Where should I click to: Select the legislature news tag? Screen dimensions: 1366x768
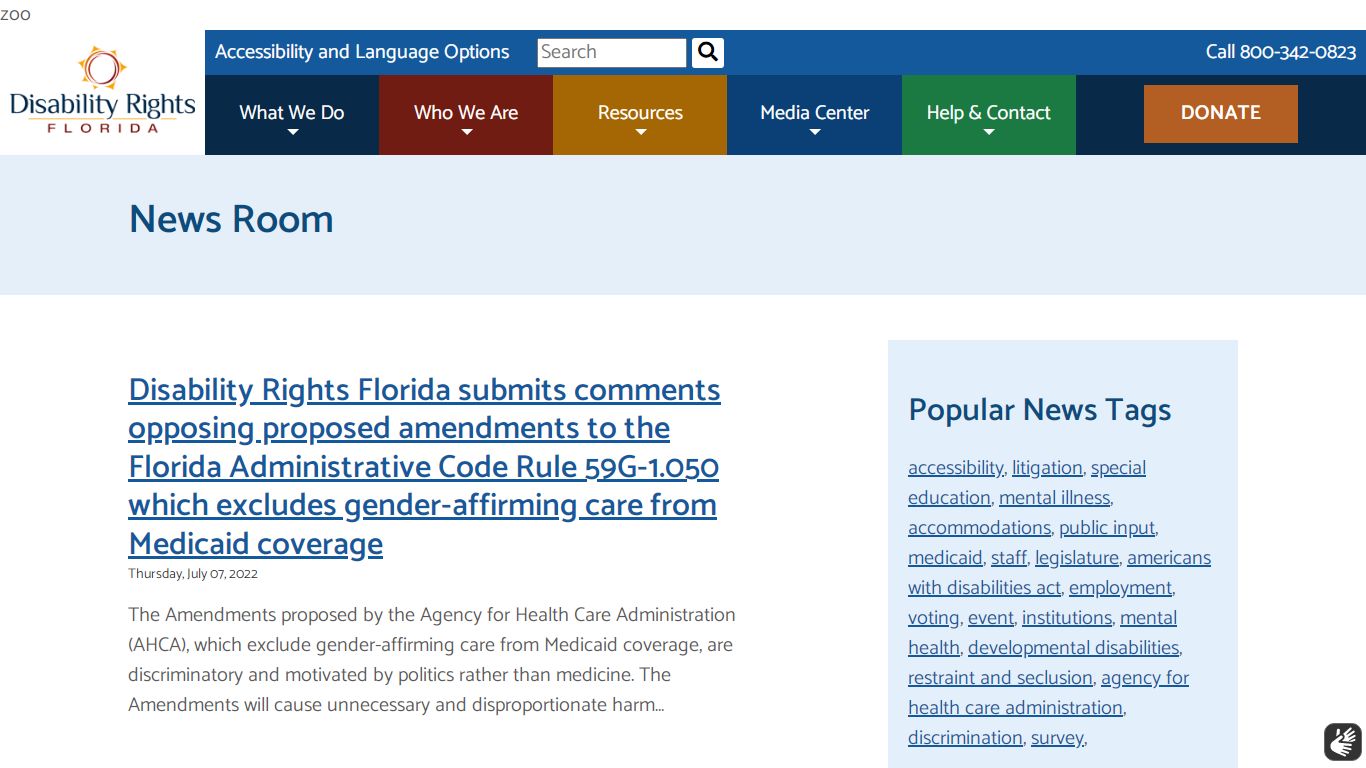coord(1076,558)
